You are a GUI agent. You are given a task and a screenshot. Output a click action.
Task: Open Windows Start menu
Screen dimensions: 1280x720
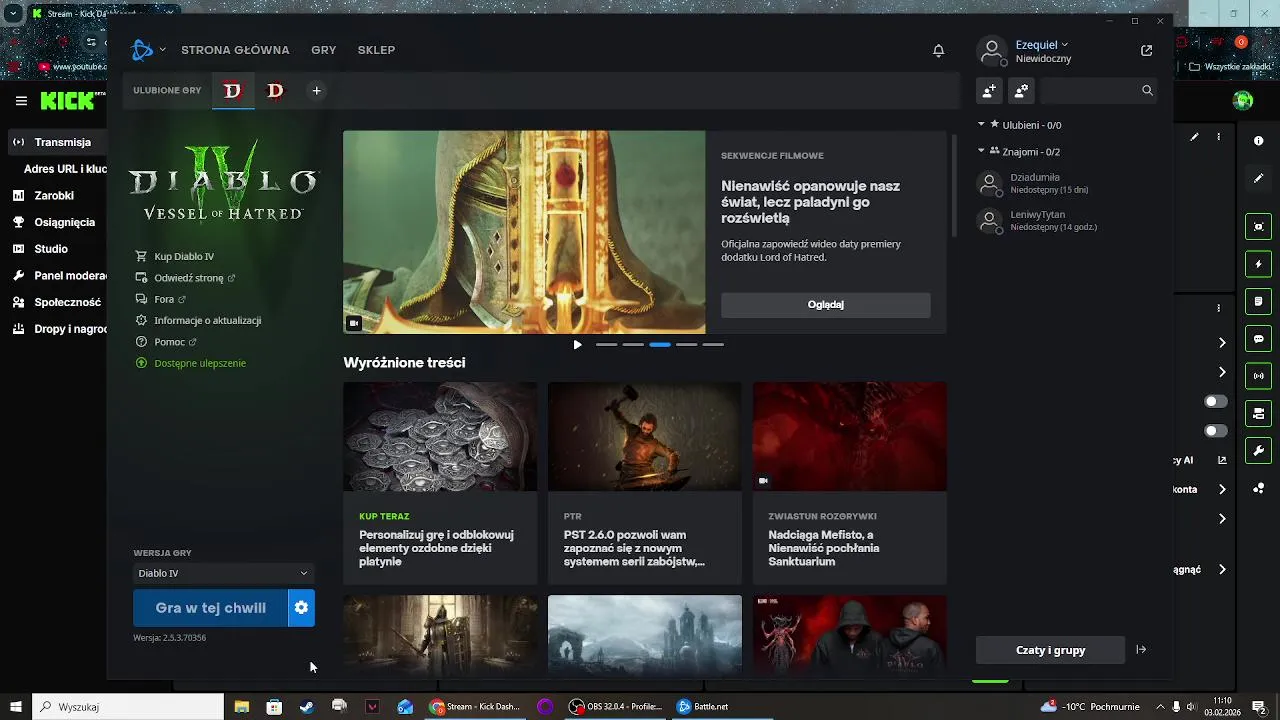16,706
